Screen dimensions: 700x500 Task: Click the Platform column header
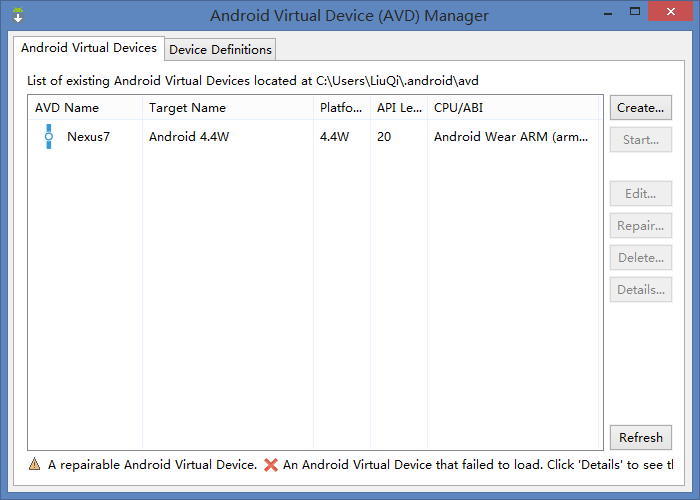tap(342, 108)
